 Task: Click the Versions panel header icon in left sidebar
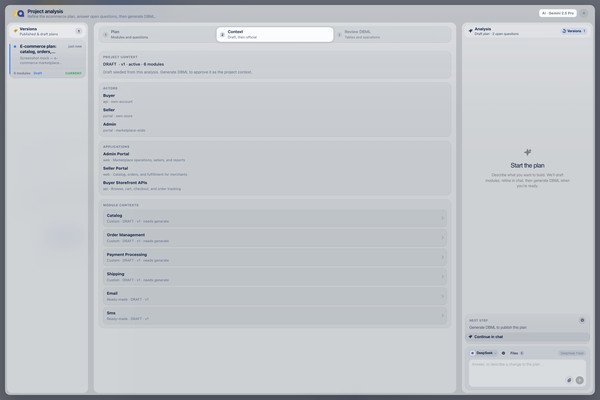click(x=15, y=31)
